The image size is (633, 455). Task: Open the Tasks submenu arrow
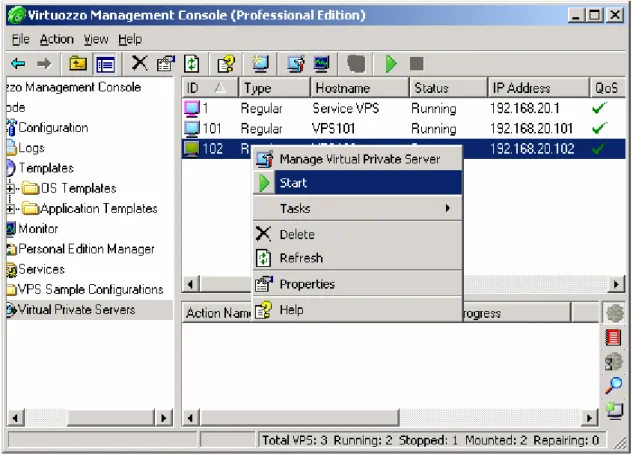(x=447, y=208)
